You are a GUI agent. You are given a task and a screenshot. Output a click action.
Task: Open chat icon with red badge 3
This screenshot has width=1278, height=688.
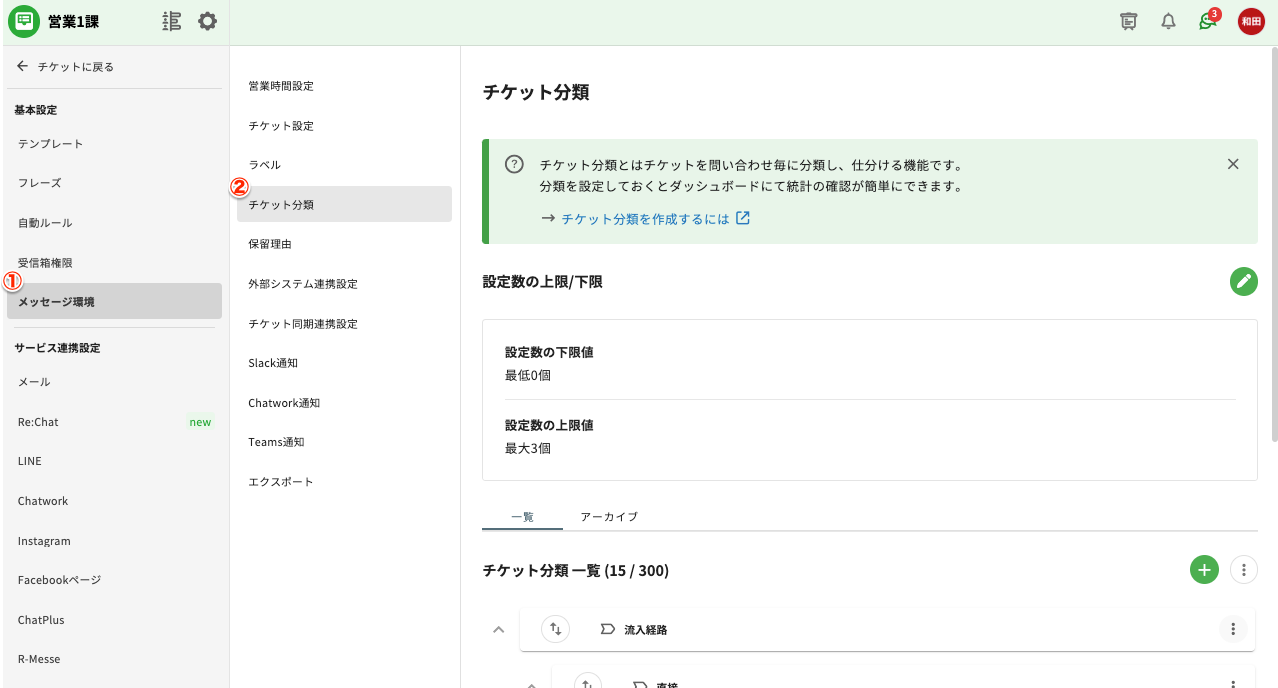click(x=1208, y=22)
